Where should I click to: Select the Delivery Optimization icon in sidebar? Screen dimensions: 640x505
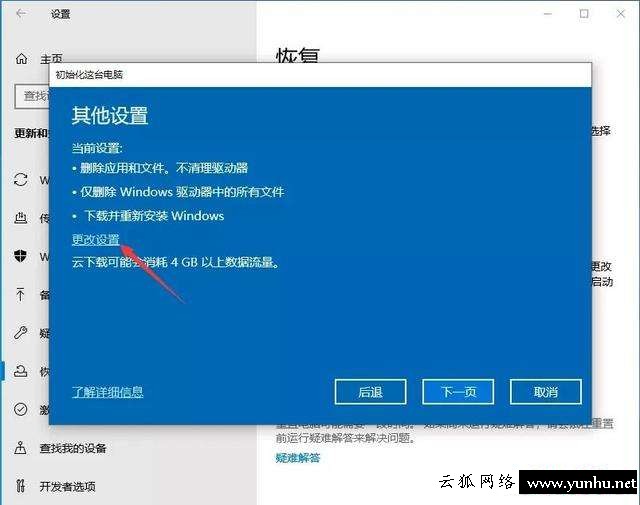21,218
